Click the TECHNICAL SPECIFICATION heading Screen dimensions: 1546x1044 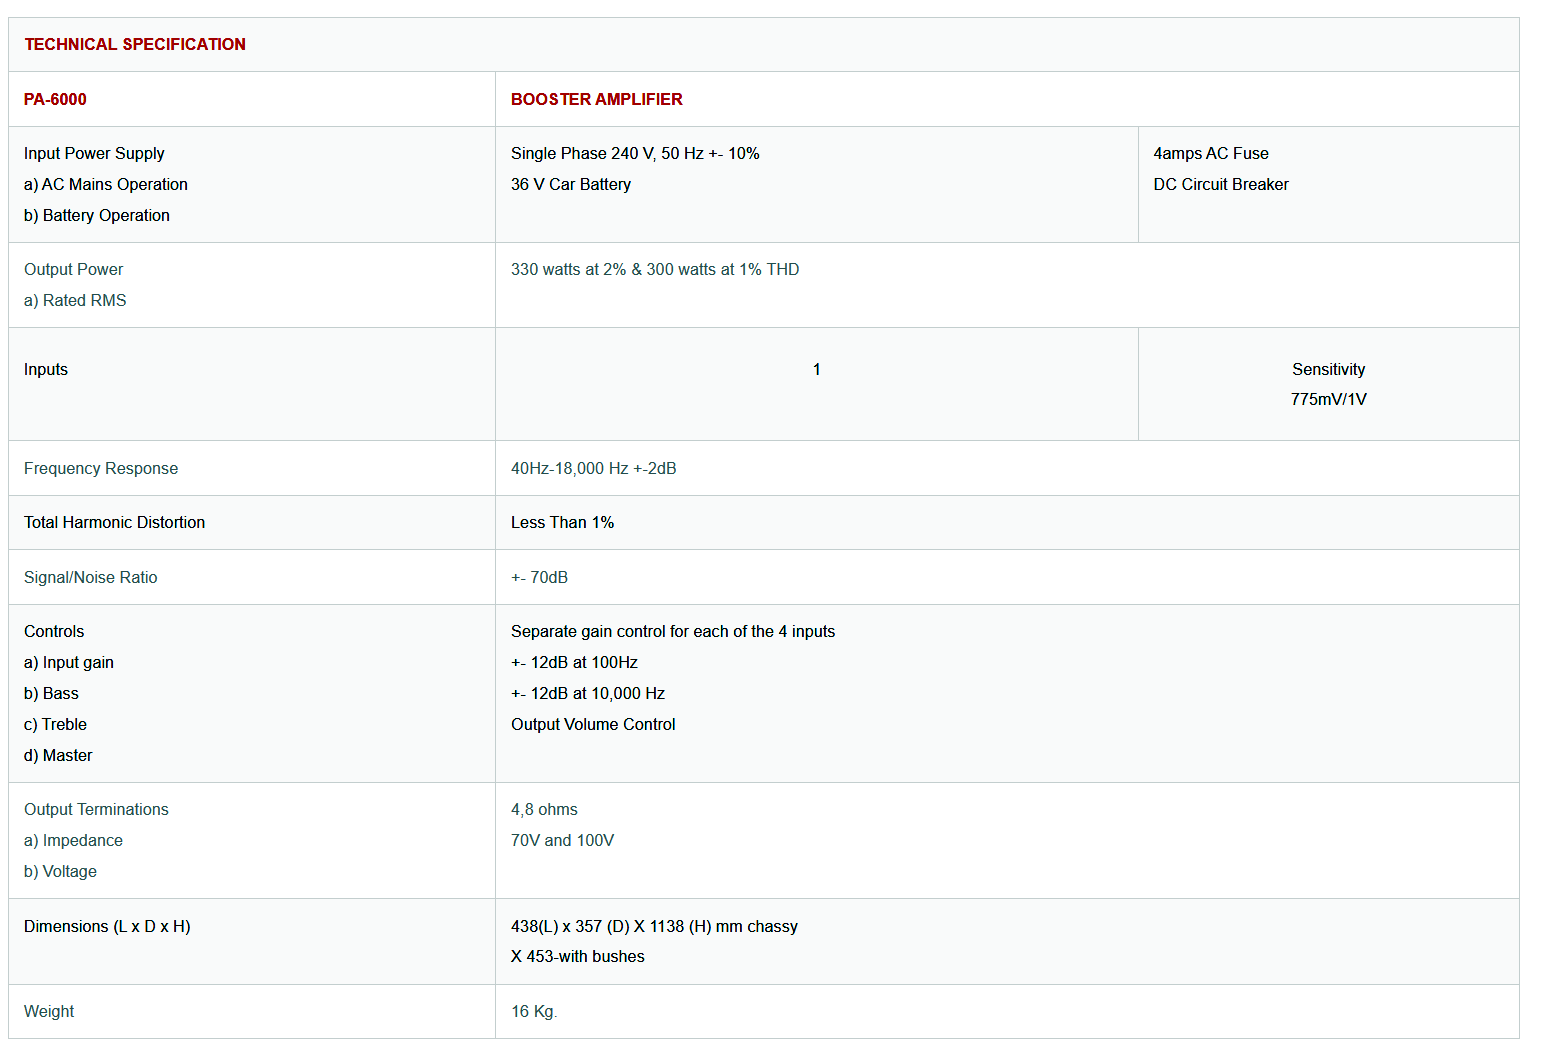pos(135,44)
